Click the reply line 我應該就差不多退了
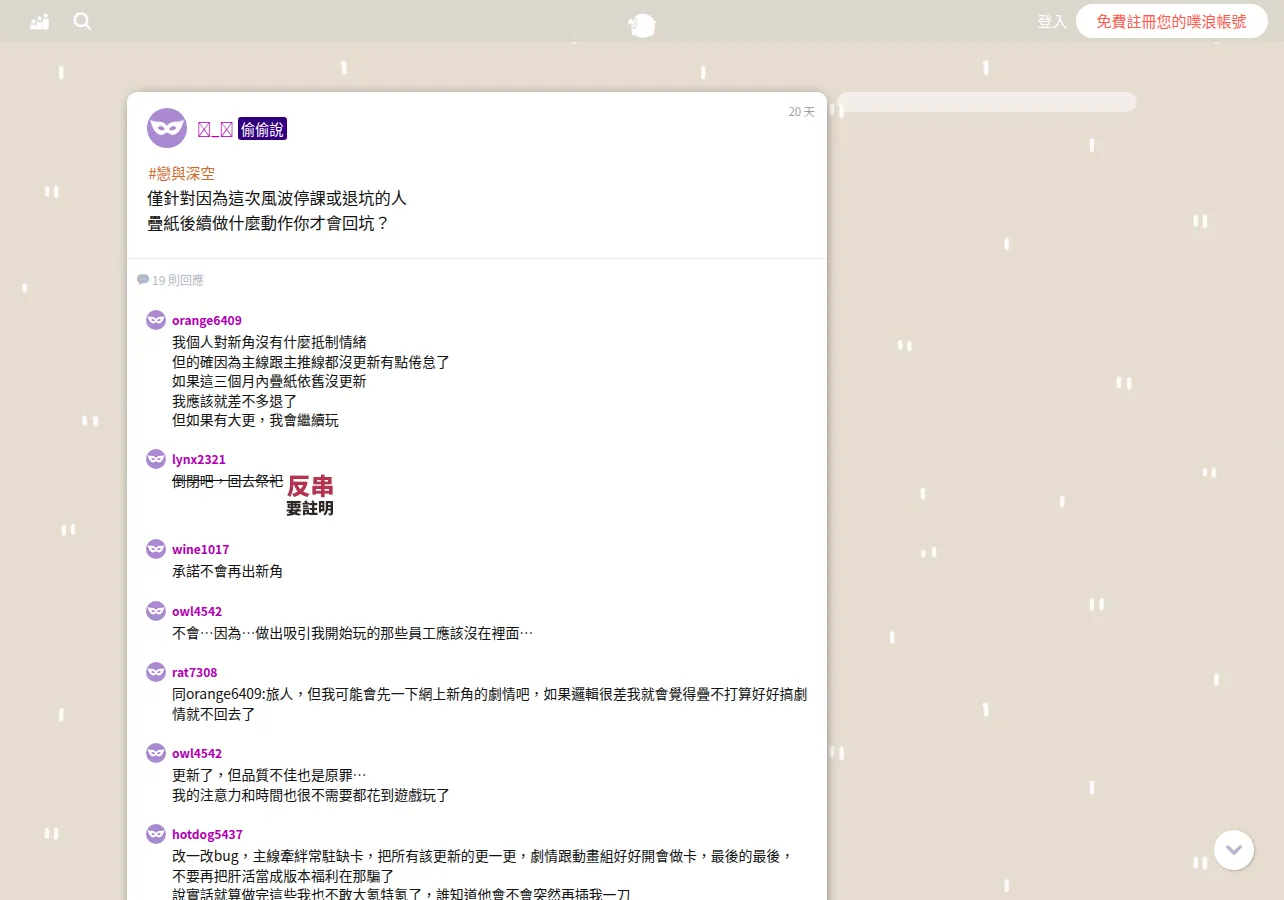The height and width of the screenshot is (900, 1284). (234, 401)
